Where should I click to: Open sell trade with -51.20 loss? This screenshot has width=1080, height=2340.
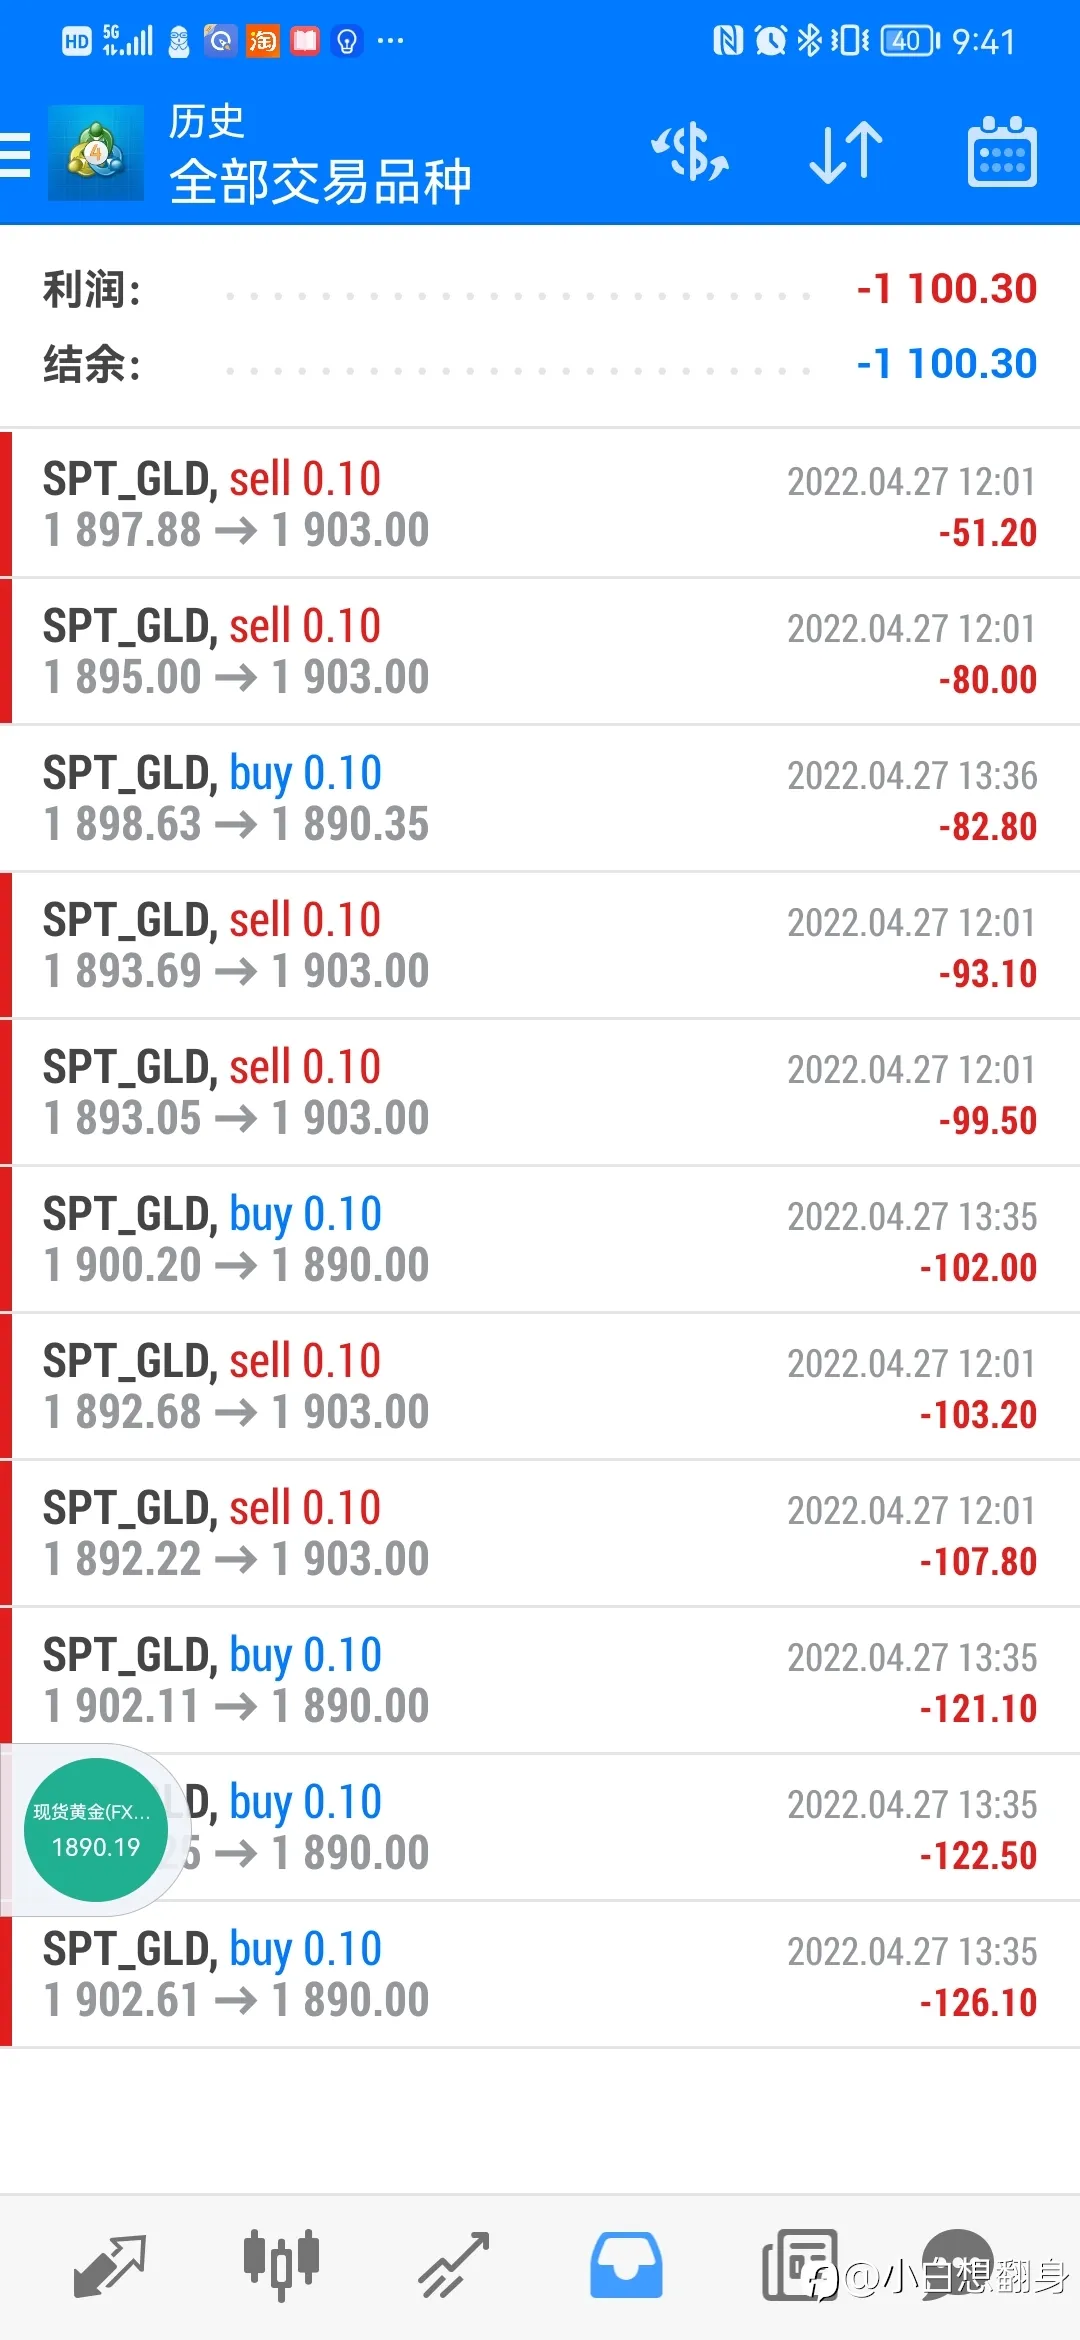pyautogui.click(x=540, y=504)
